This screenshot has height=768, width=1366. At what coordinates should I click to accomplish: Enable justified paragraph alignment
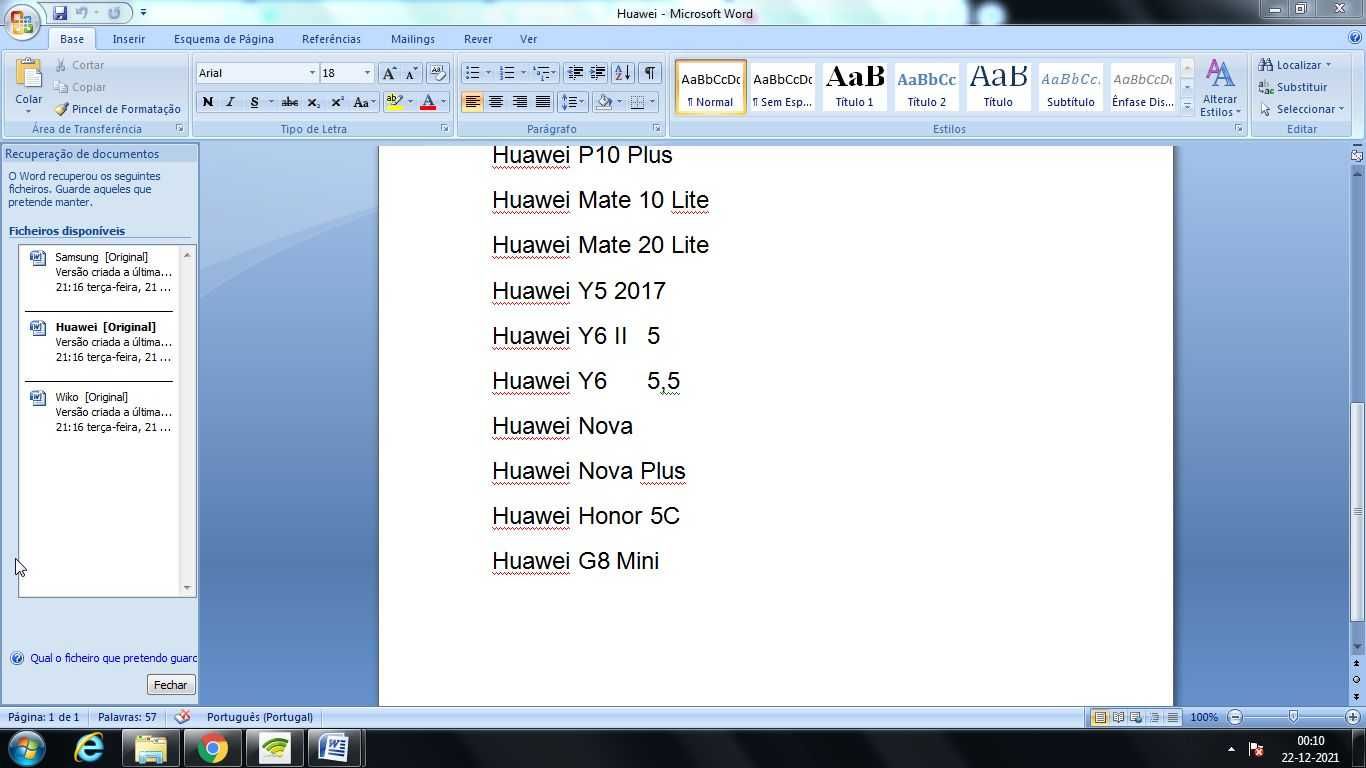pos(543,102)
